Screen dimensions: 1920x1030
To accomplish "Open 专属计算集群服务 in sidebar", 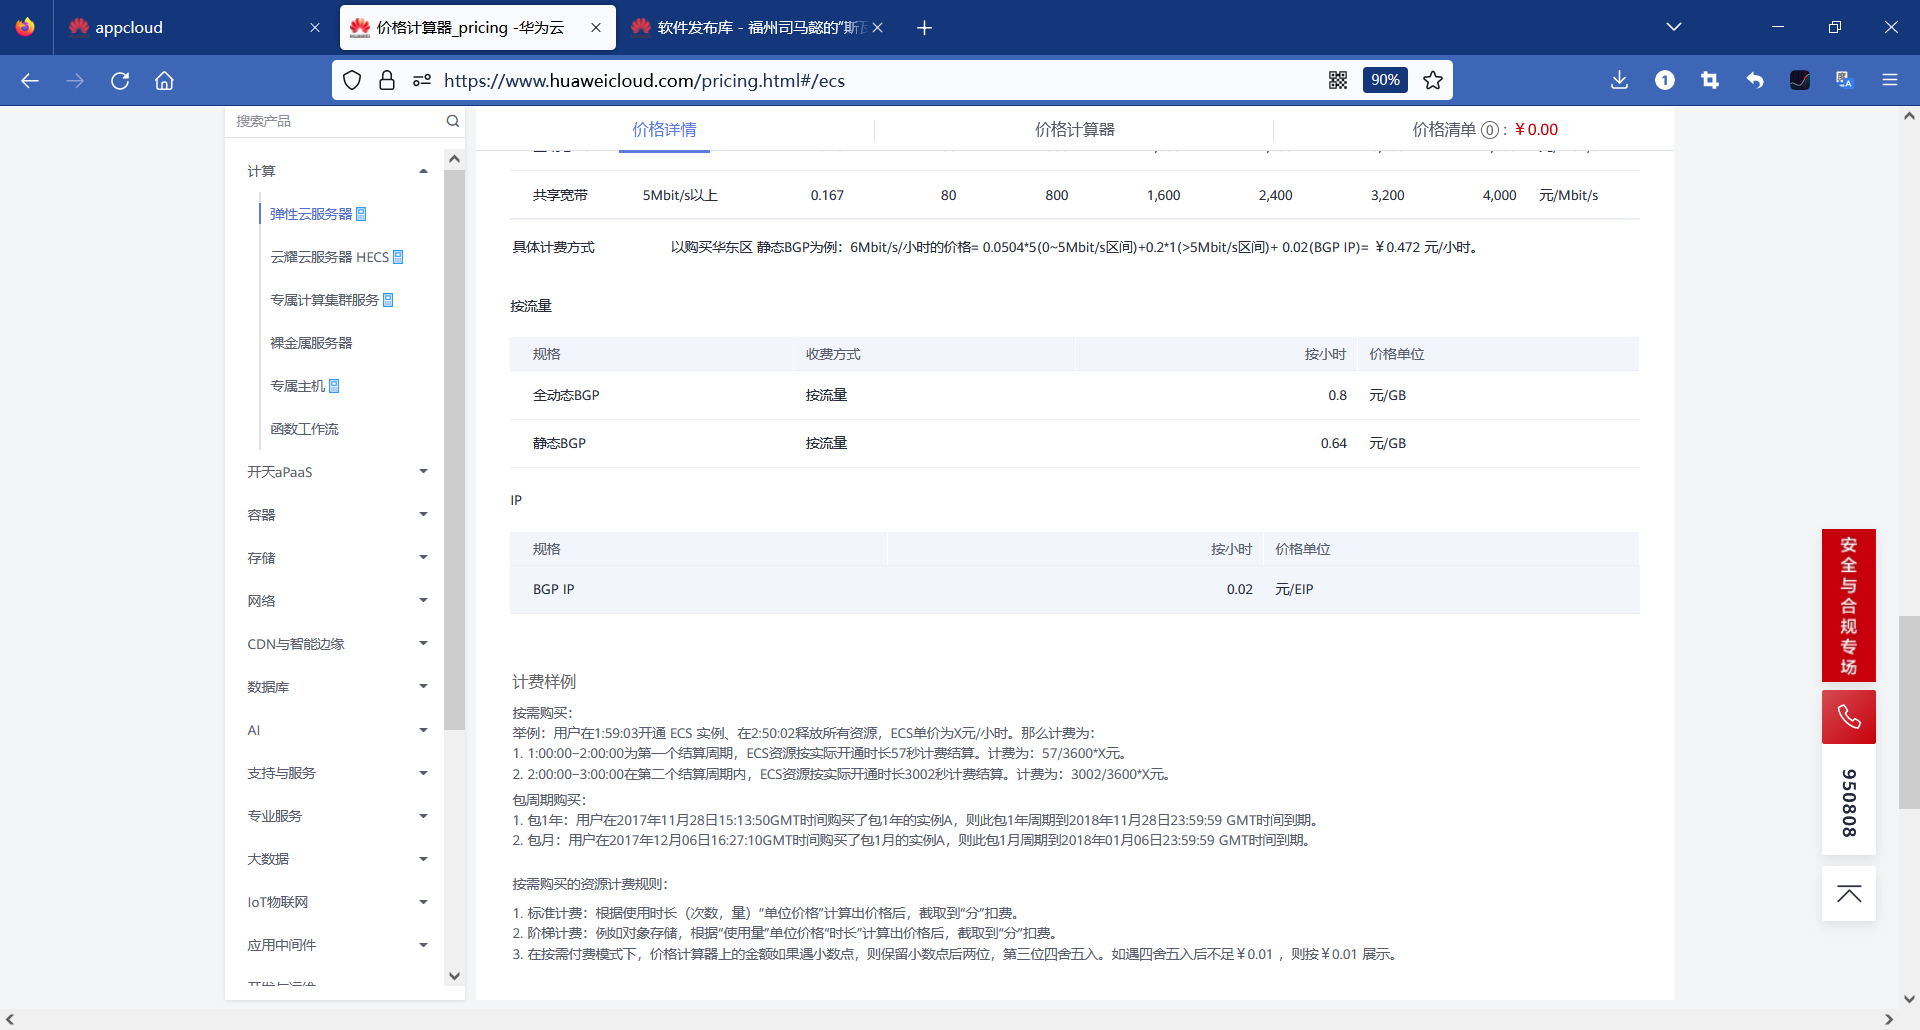I will [x=324, y=300].
